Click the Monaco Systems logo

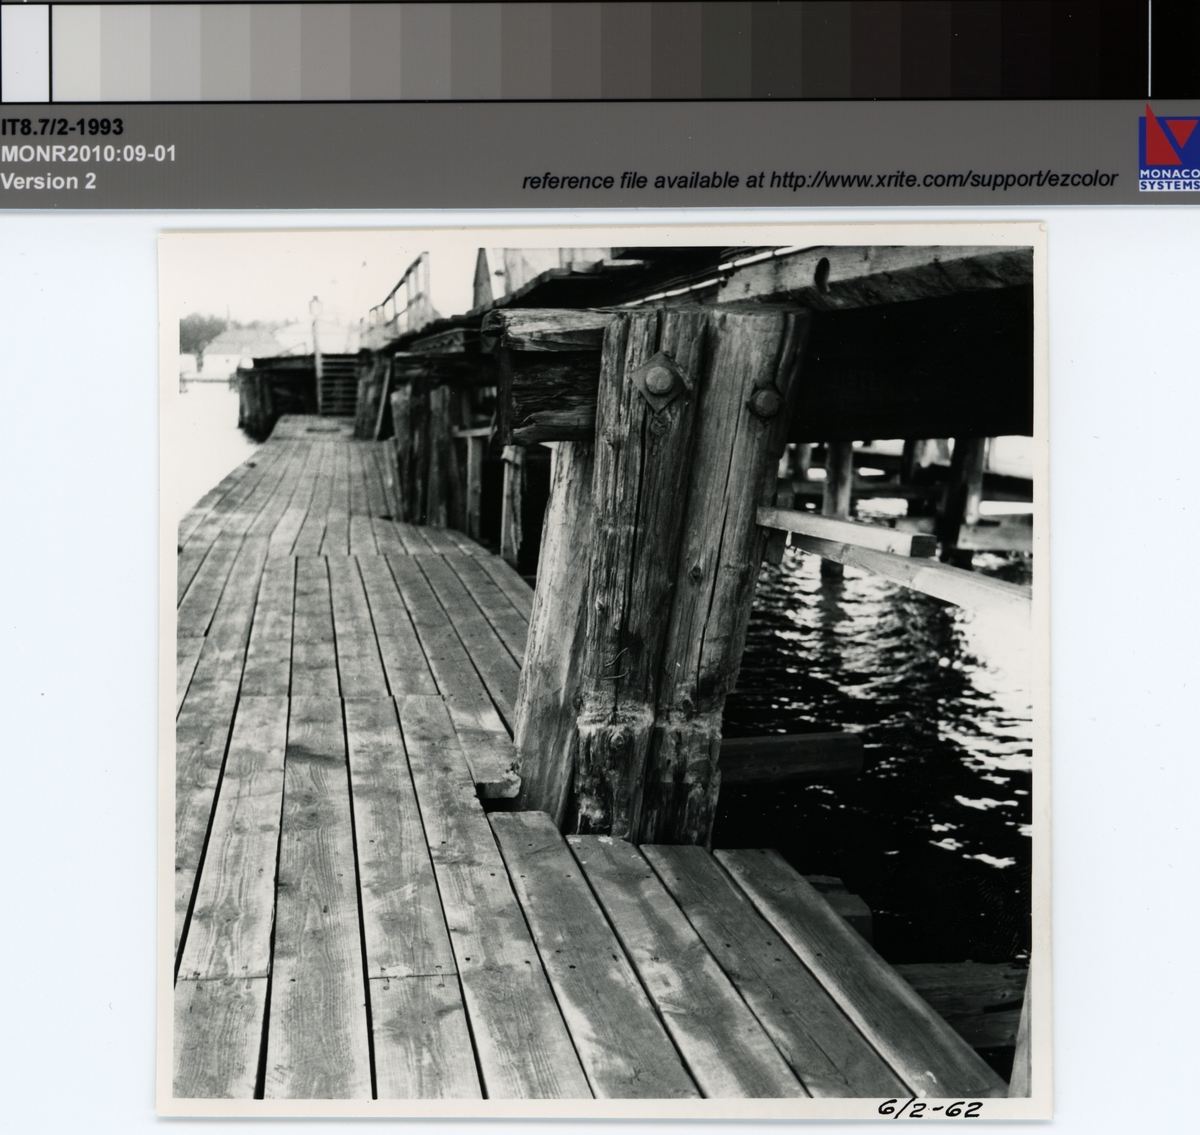coord(1168,148)
